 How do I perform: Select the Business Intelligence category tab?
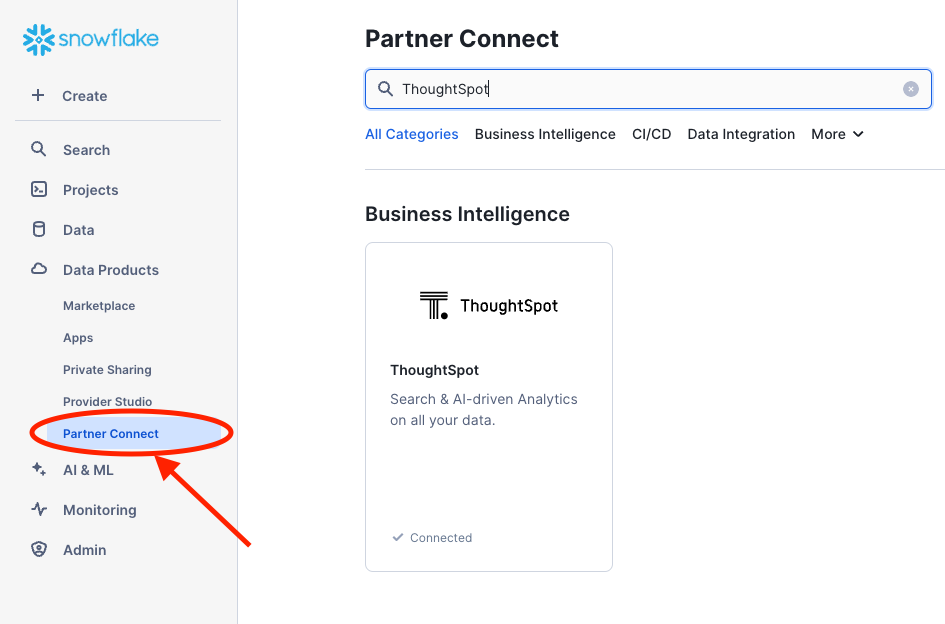[545, 134]
